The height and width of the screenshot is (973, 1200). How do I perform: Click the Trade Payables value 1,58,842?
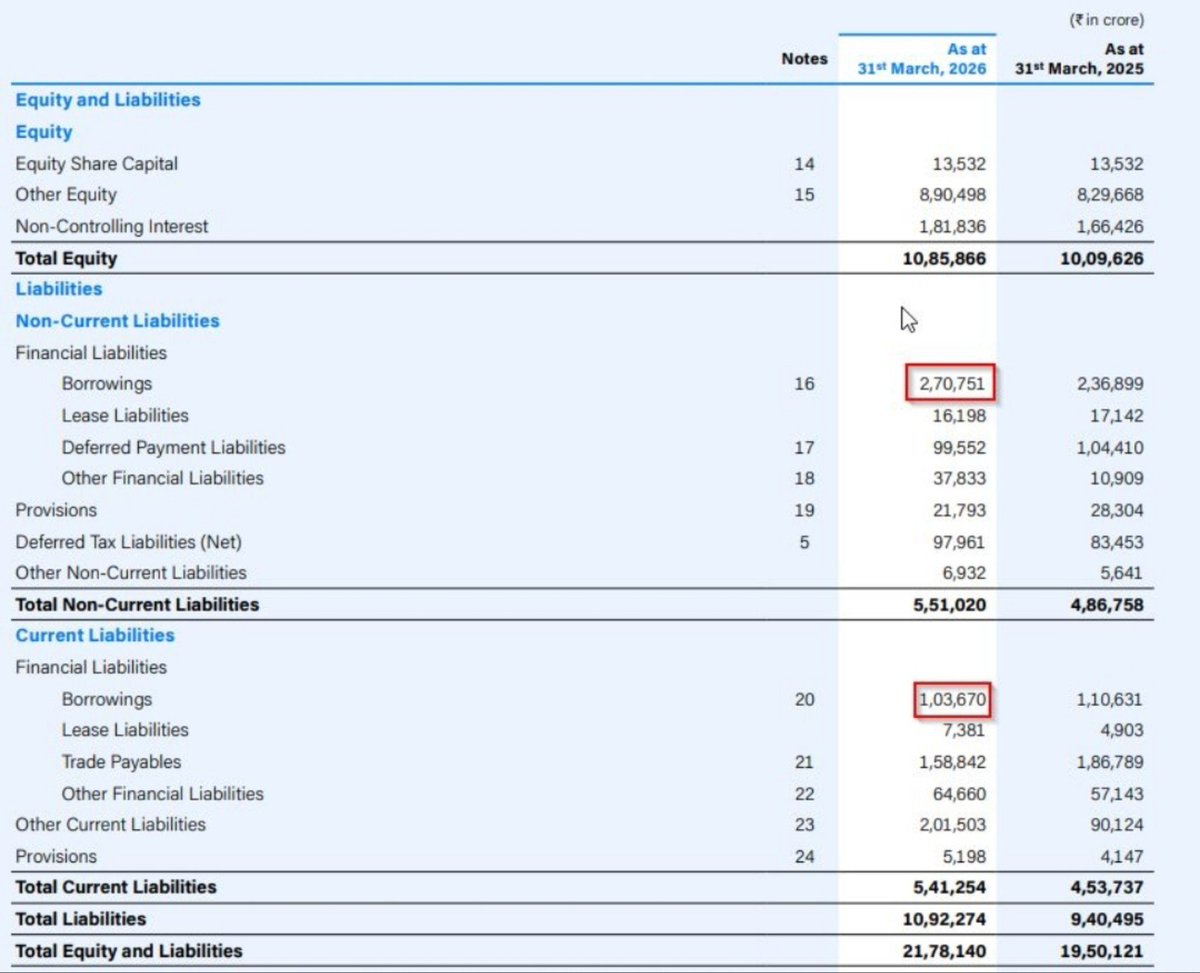tap(952, 762)
